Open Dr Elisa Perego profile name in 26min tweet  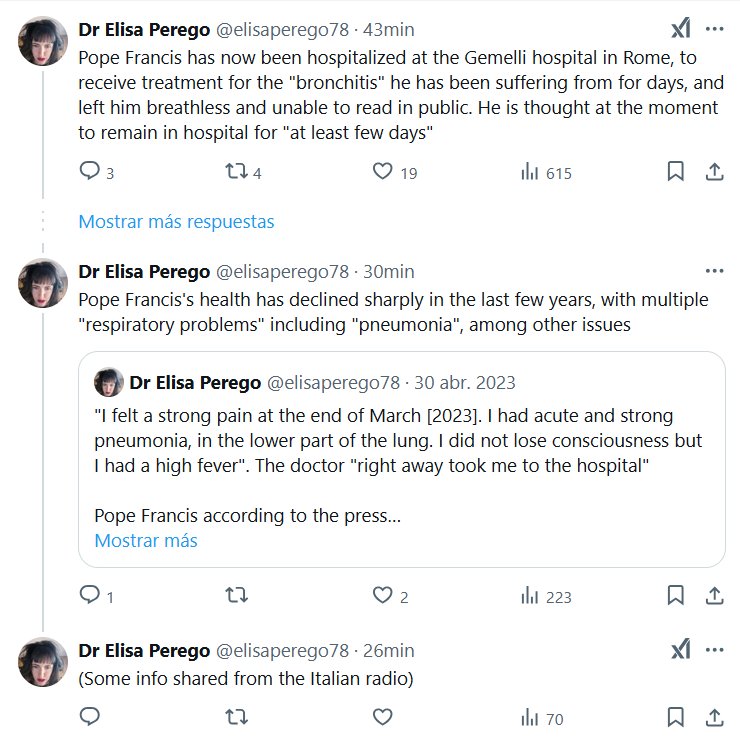point(144,650)
